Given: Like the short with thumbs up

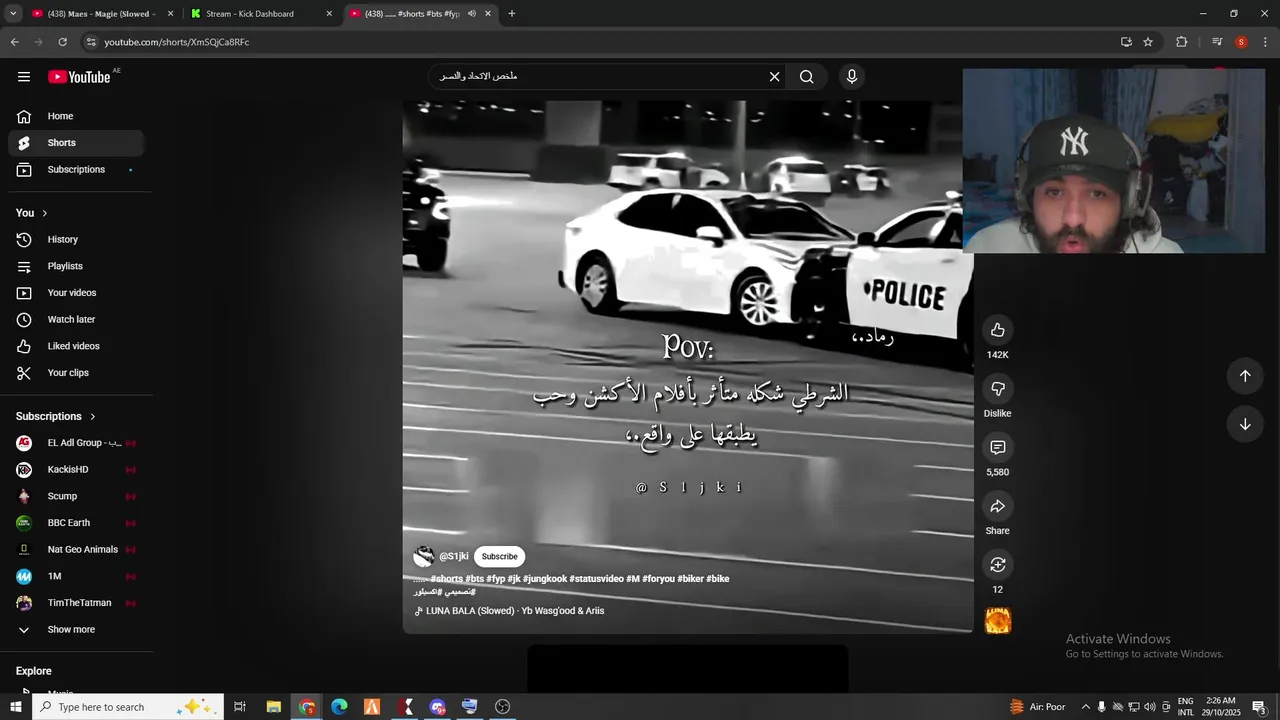Looking at the screenshot, I should click(x=997, y=330).
